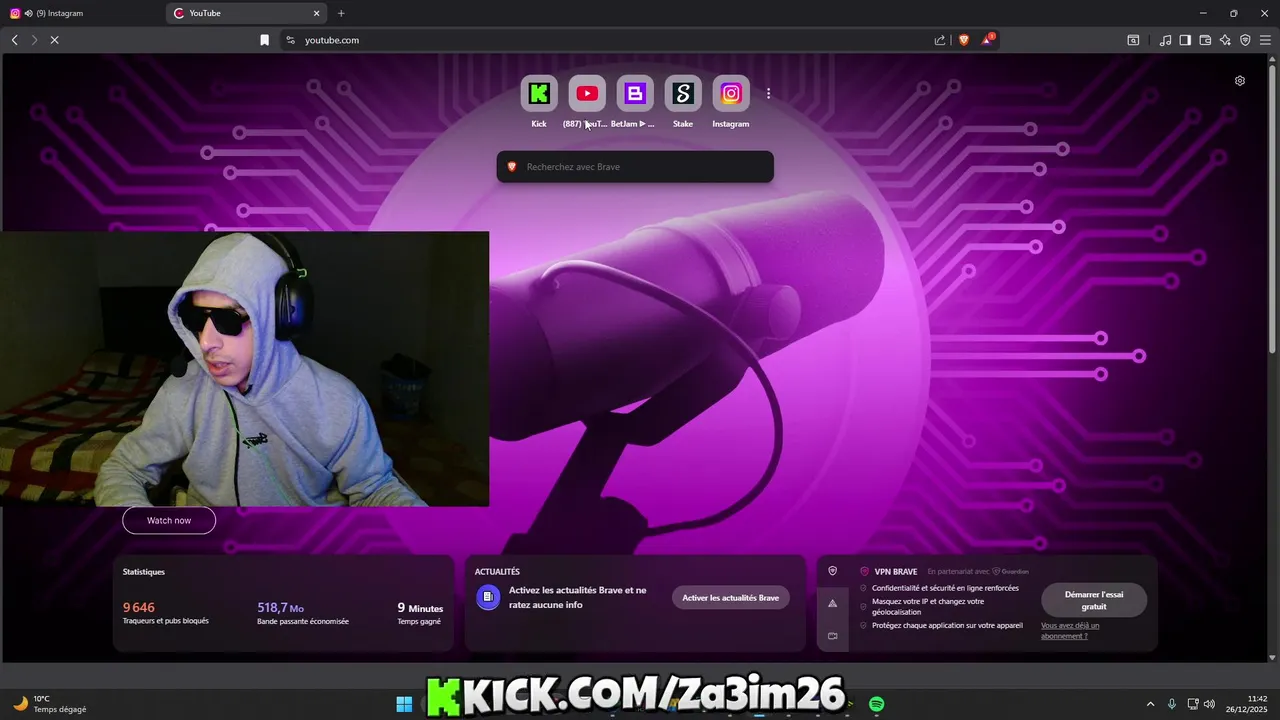Click the Watch now button
Image resolution: width=1280 pixels, height=720 pixels.
tap(169, 520)
